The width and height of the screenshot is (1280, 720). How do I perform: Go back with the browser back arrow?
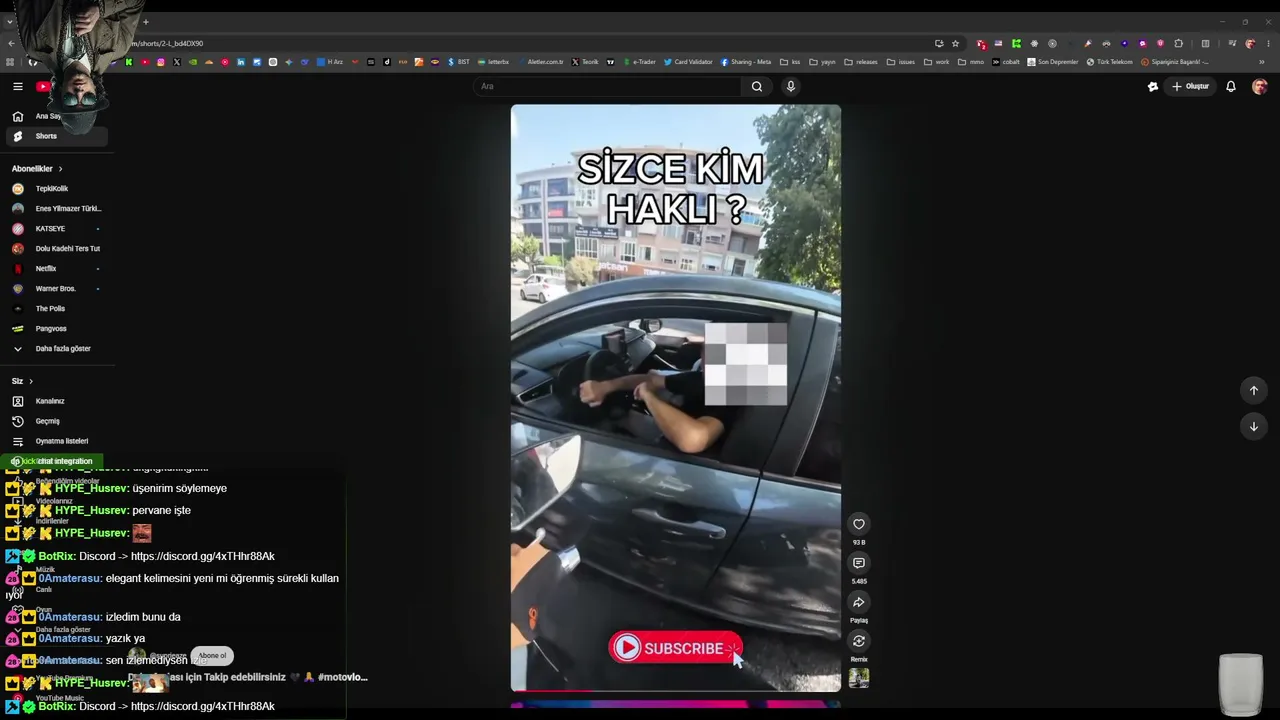[x=11, y=44]
